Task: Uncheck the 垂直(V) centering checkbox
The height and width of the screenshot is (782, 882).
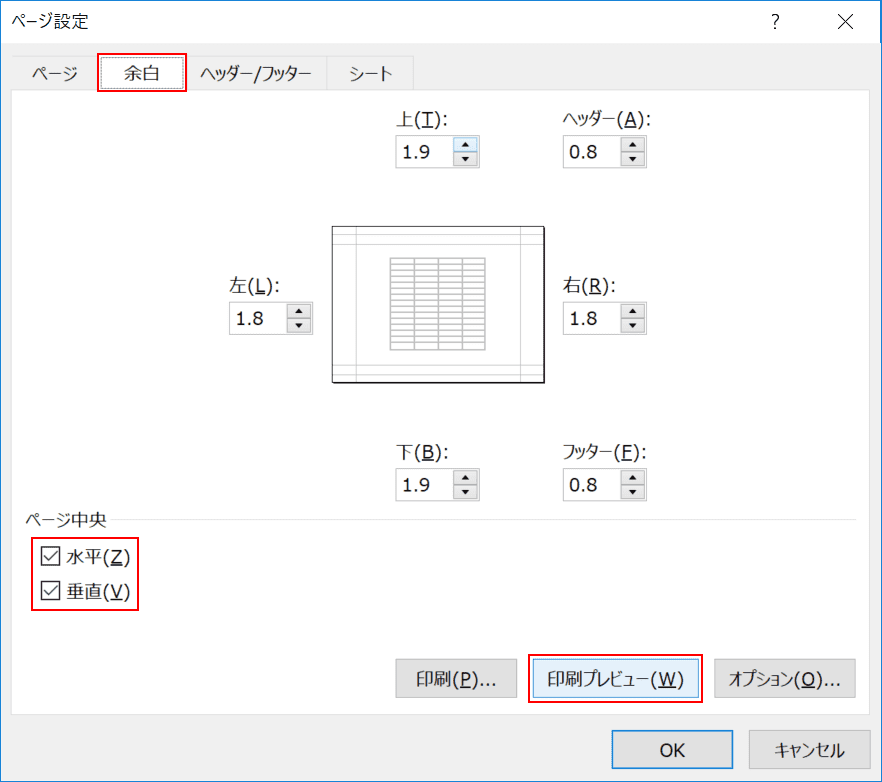Action: point(51,591)
